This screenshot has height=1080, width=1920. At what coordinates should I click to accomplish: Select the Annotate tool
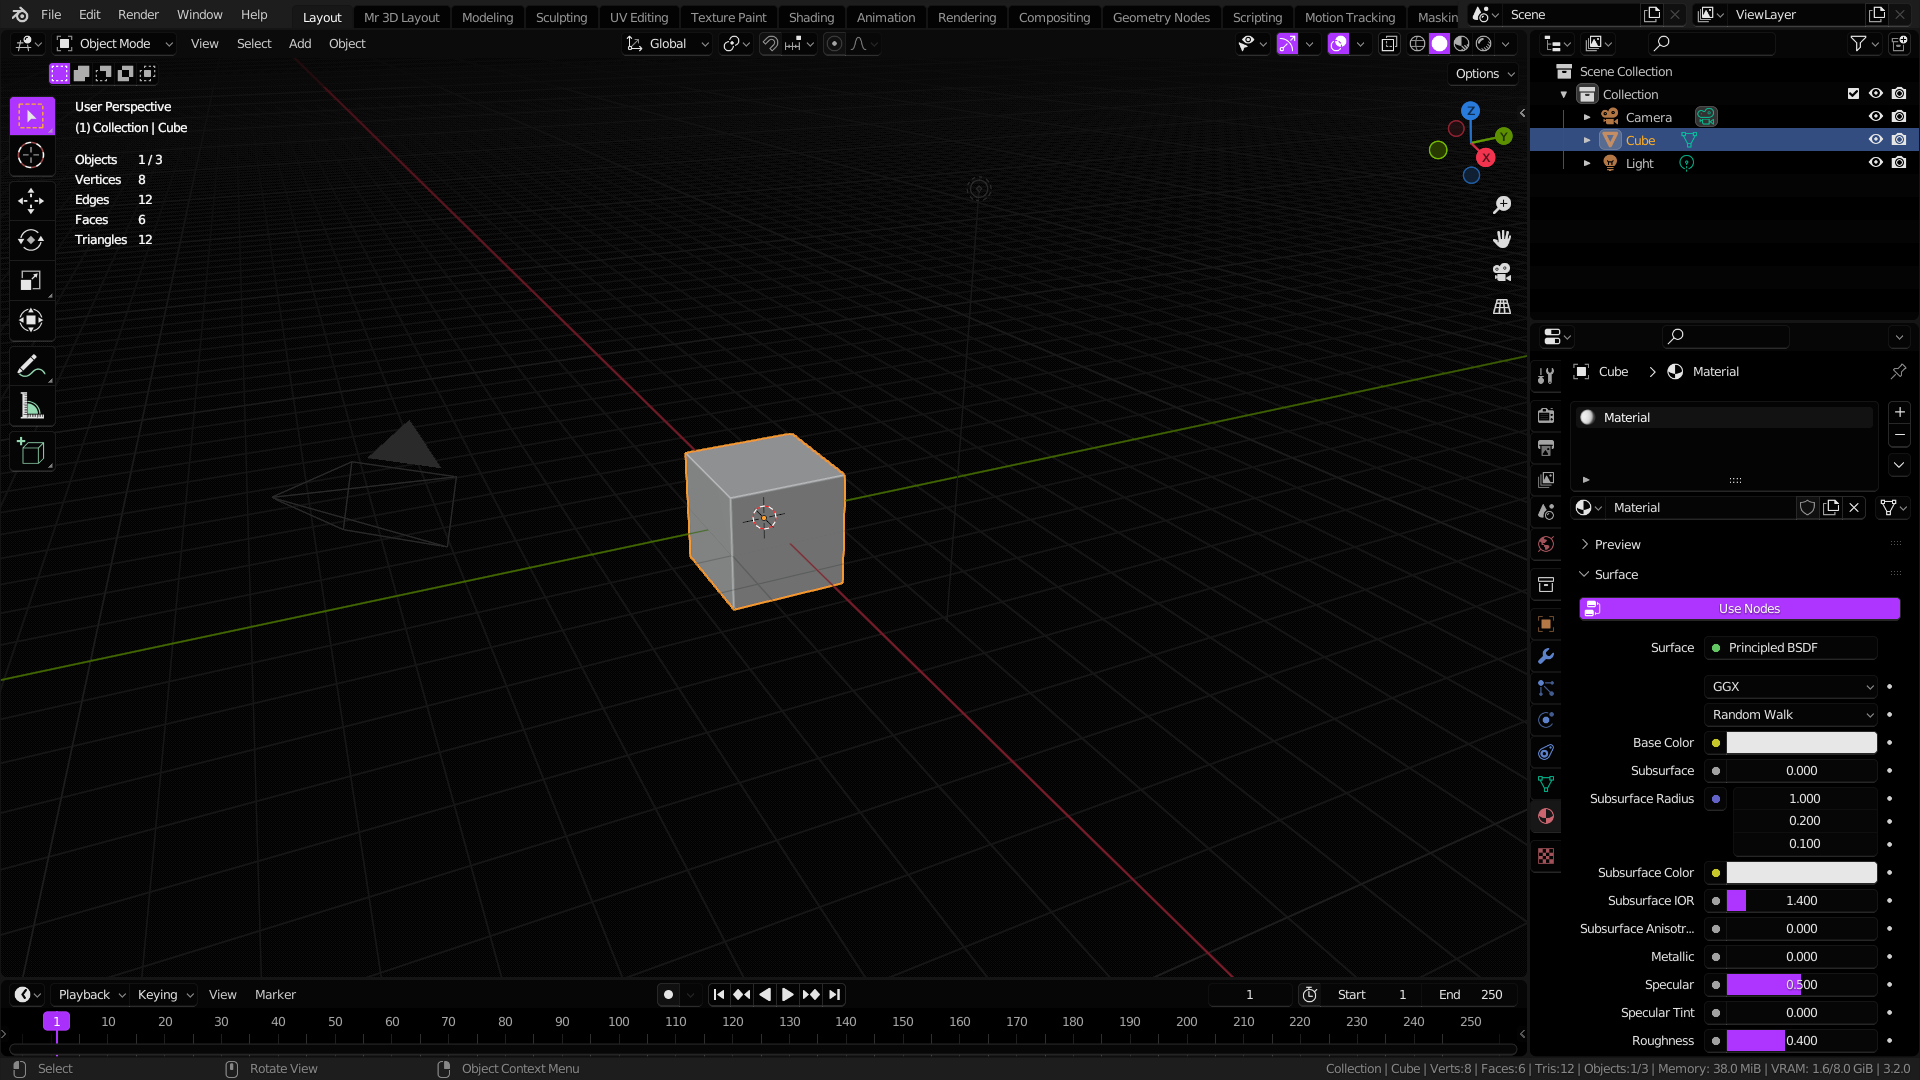(31, 366)
